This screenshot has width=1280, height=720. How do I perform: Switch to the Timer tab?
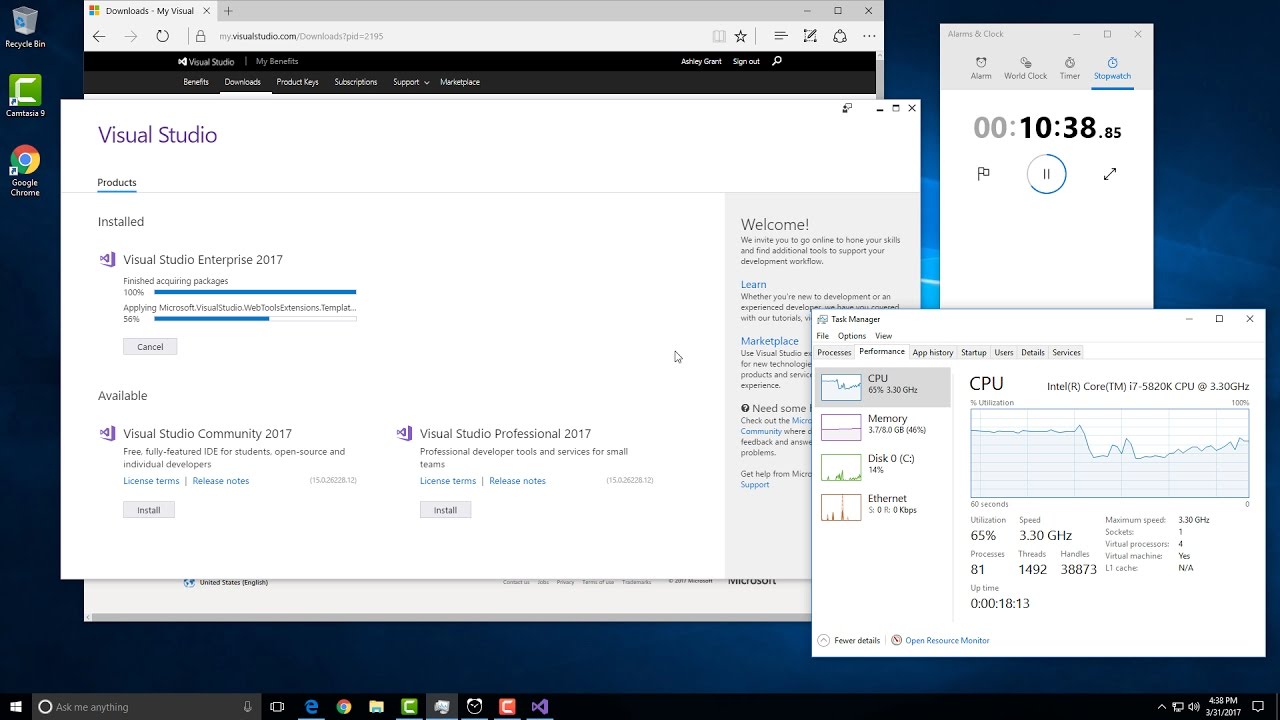coord(1070,68)
